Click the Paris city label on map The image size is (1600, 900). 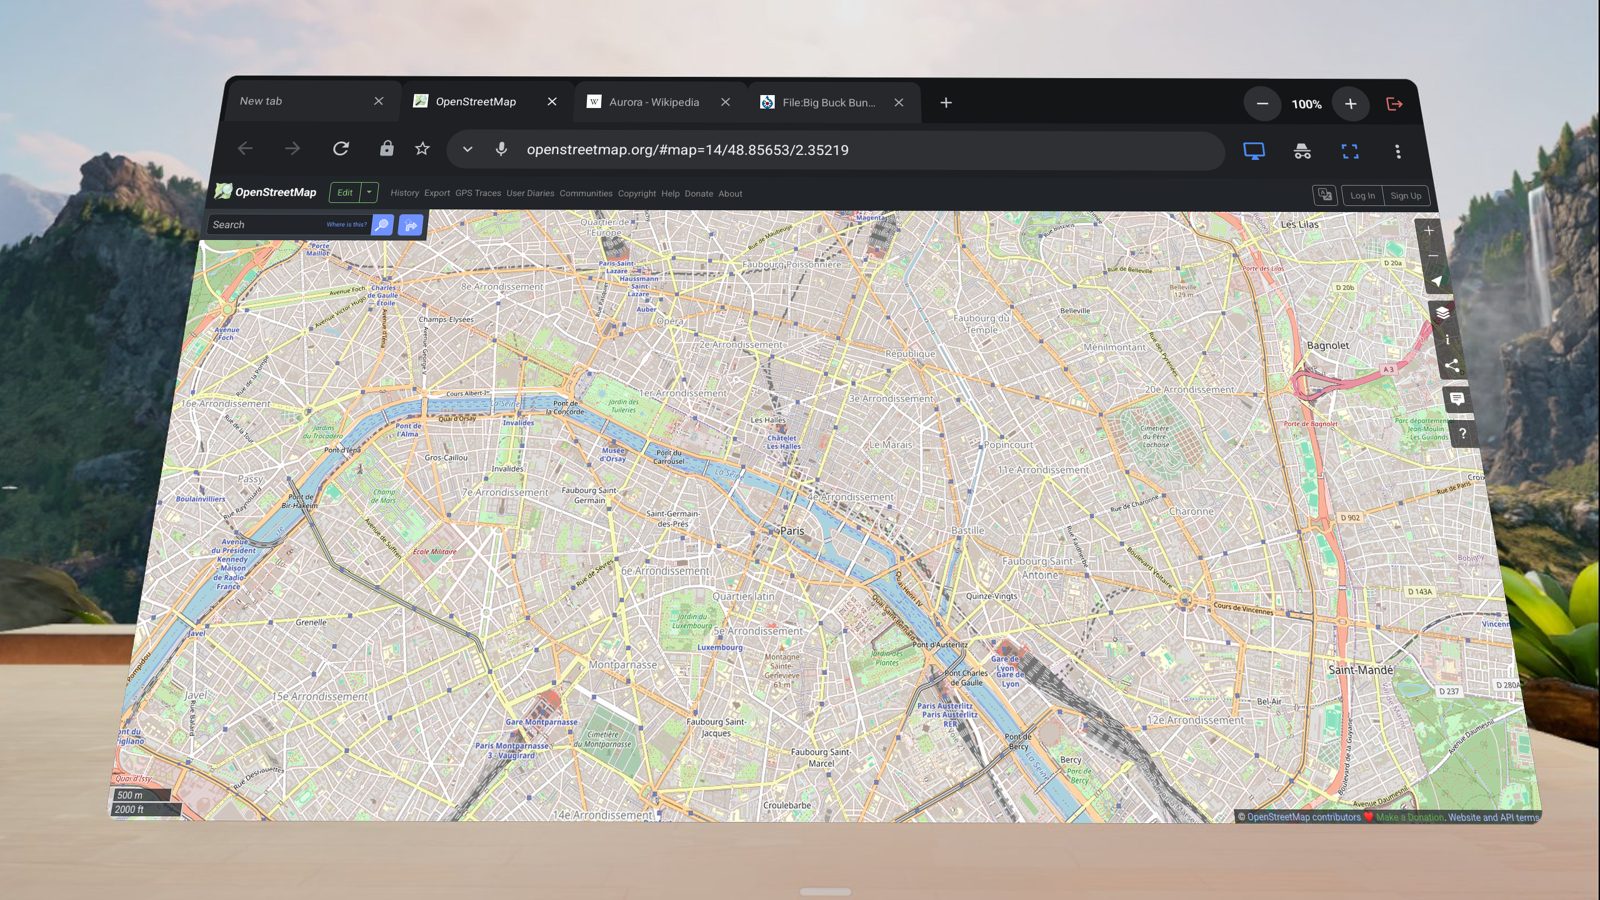(792, 531)
